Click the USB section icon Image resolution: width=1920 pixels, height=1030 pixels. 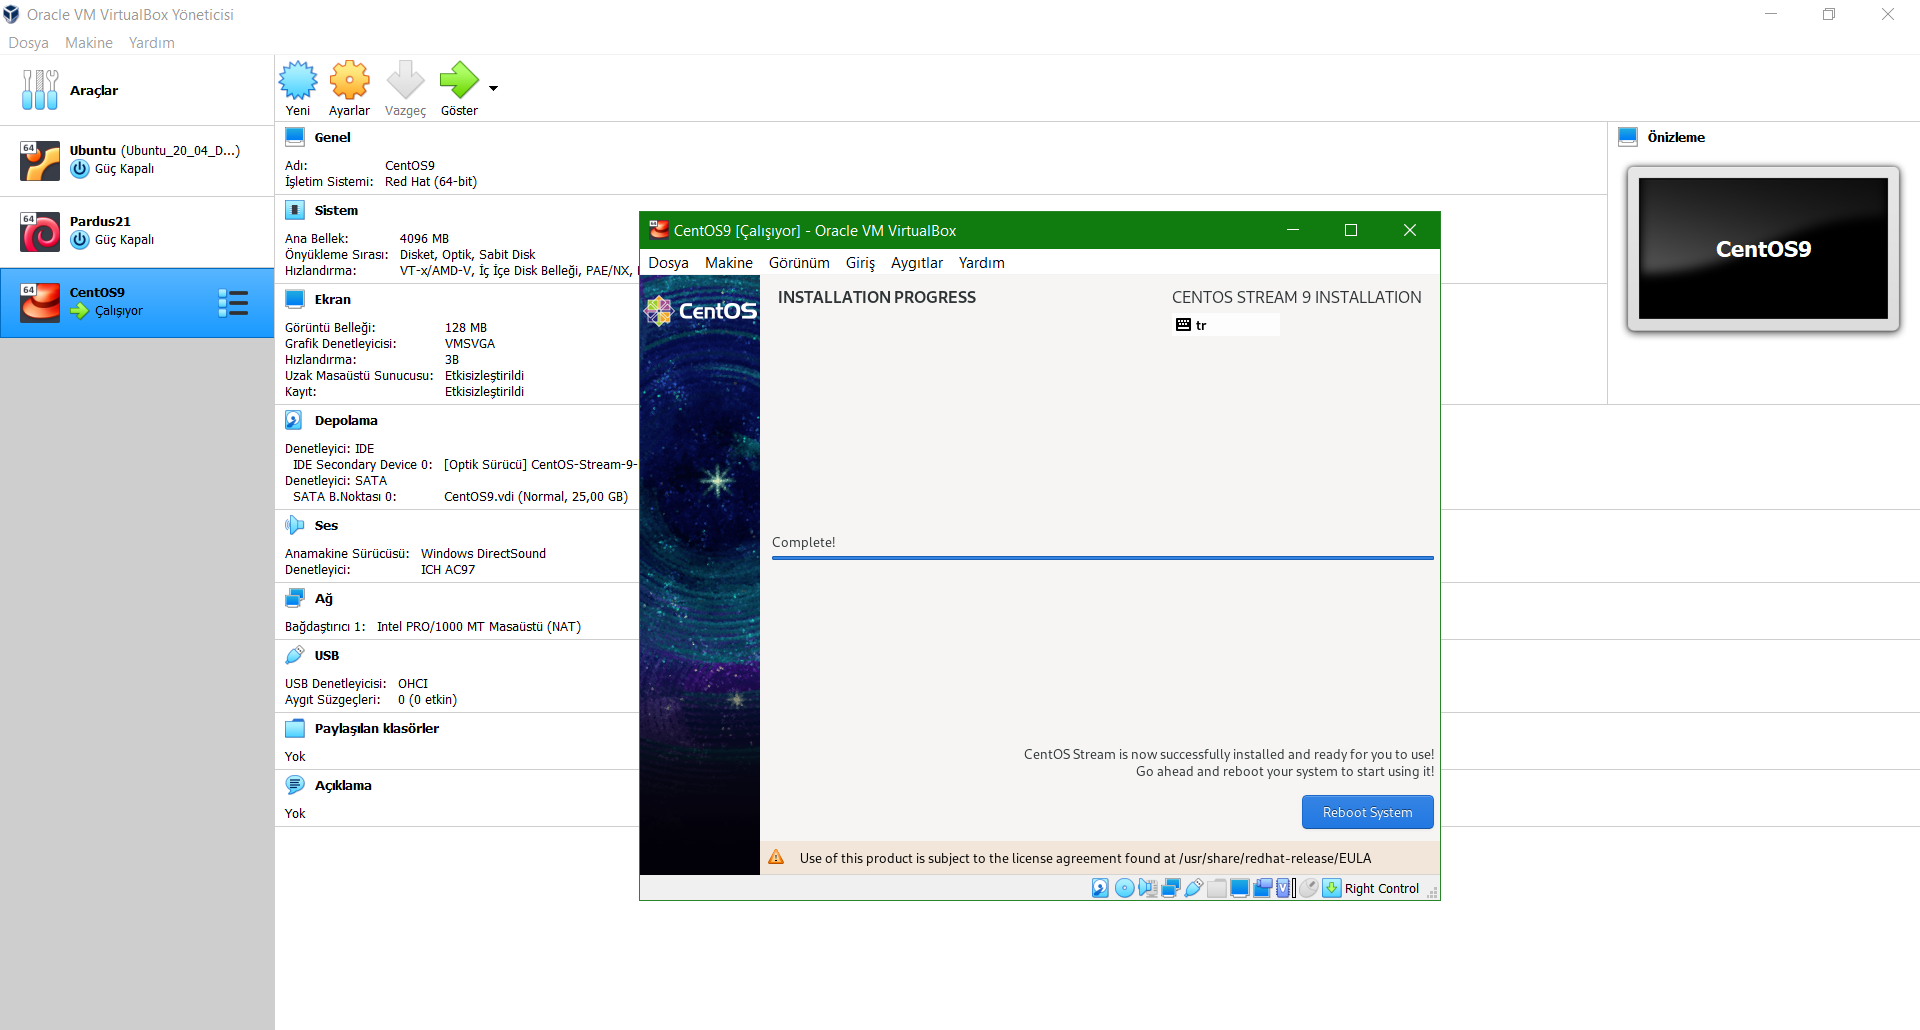(x=295, y=655)
